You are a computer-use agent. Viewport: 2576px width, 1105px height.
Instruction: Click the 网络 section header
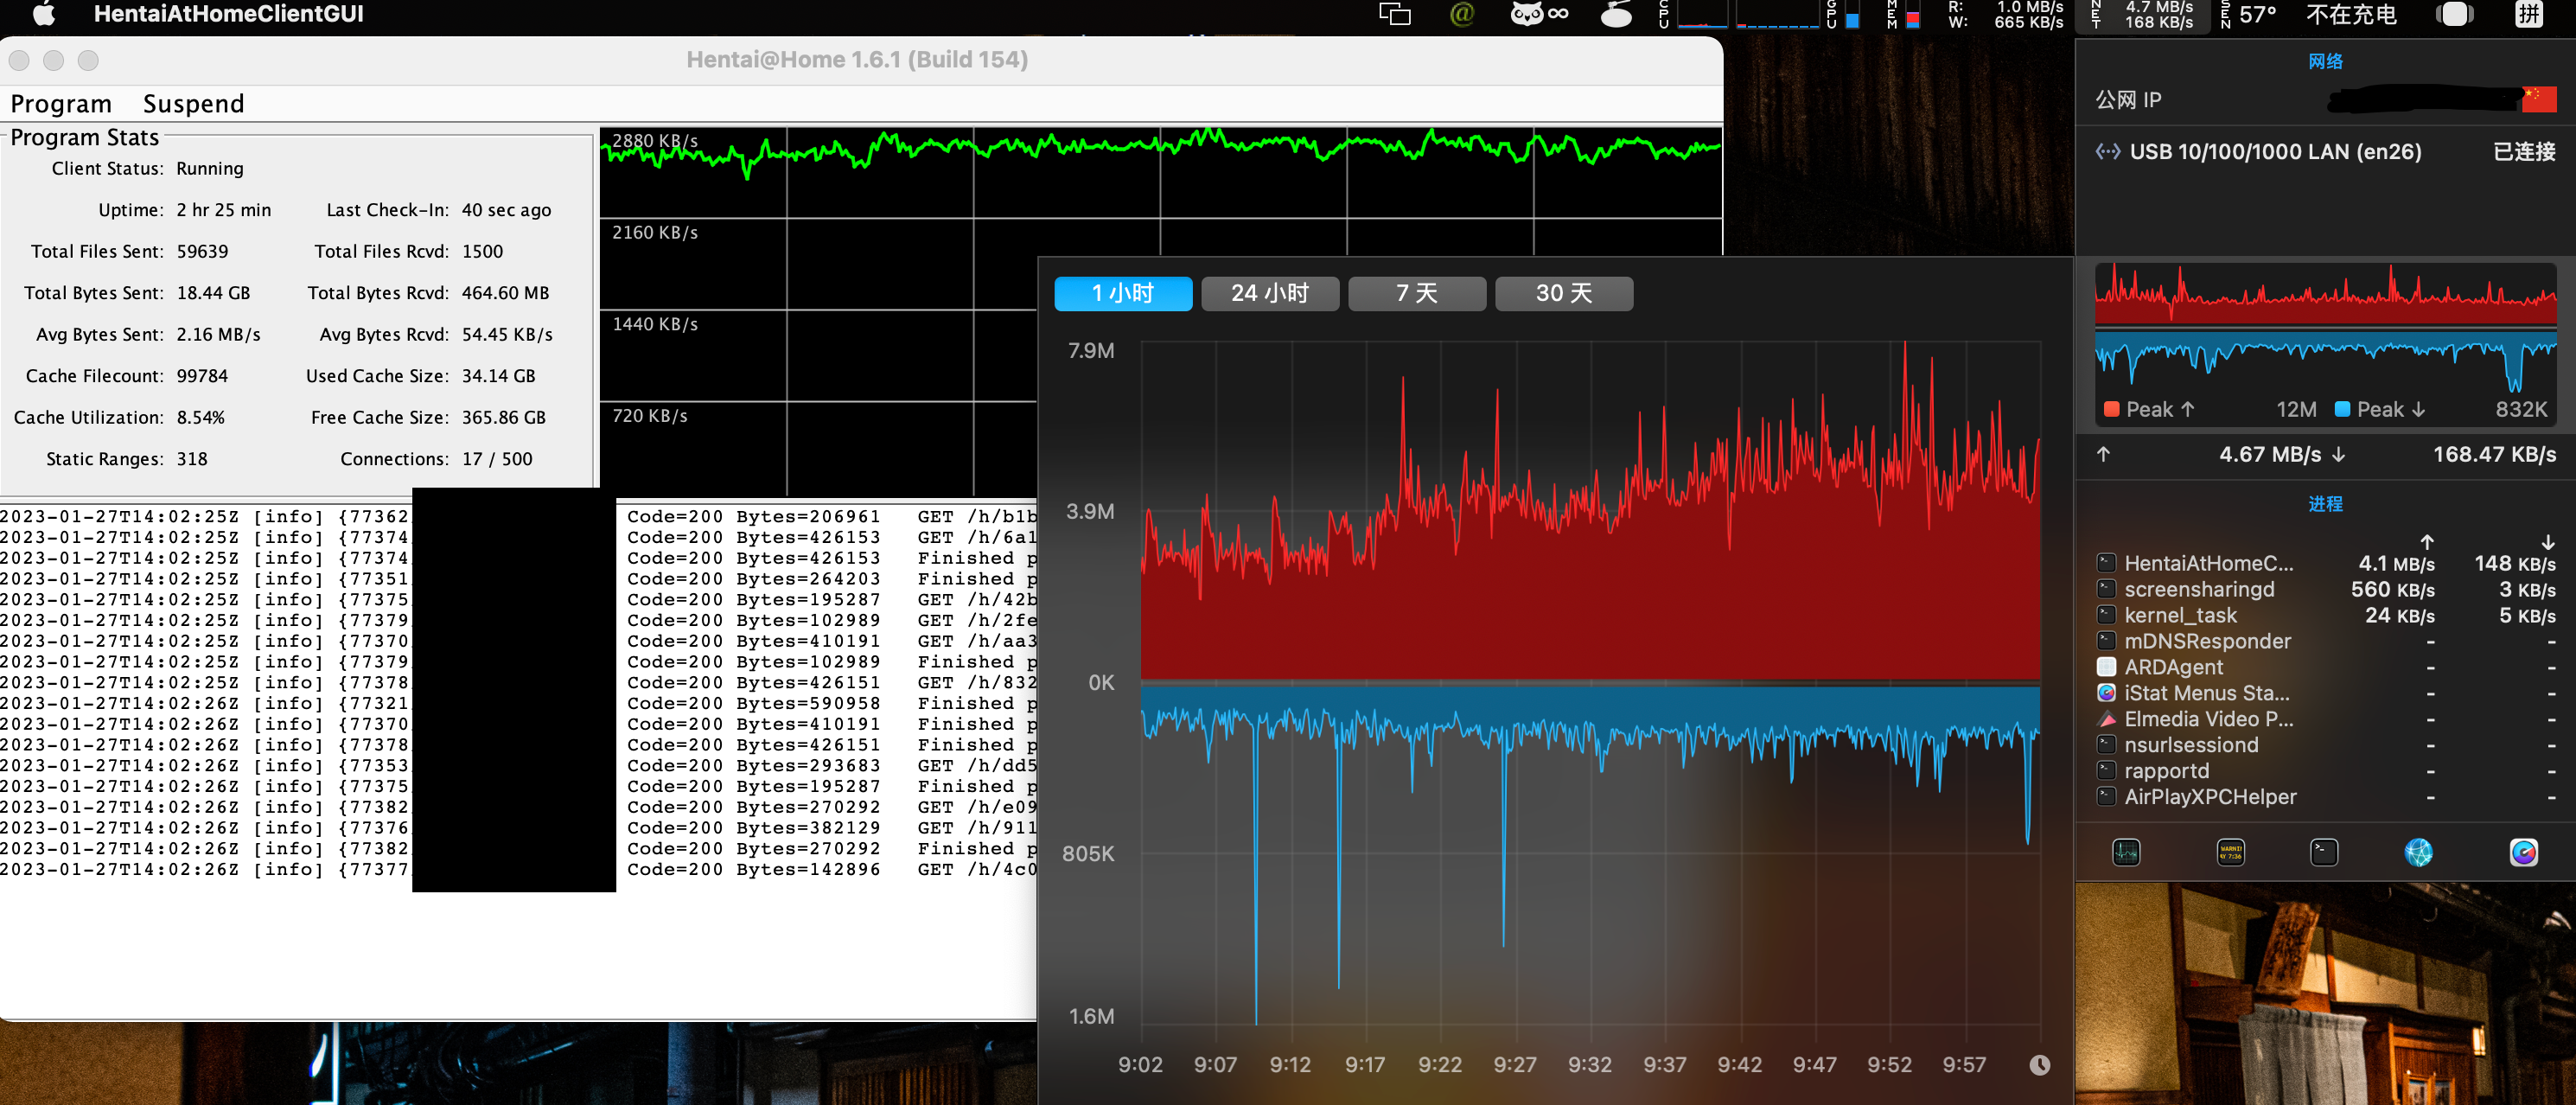point(2325,62)
